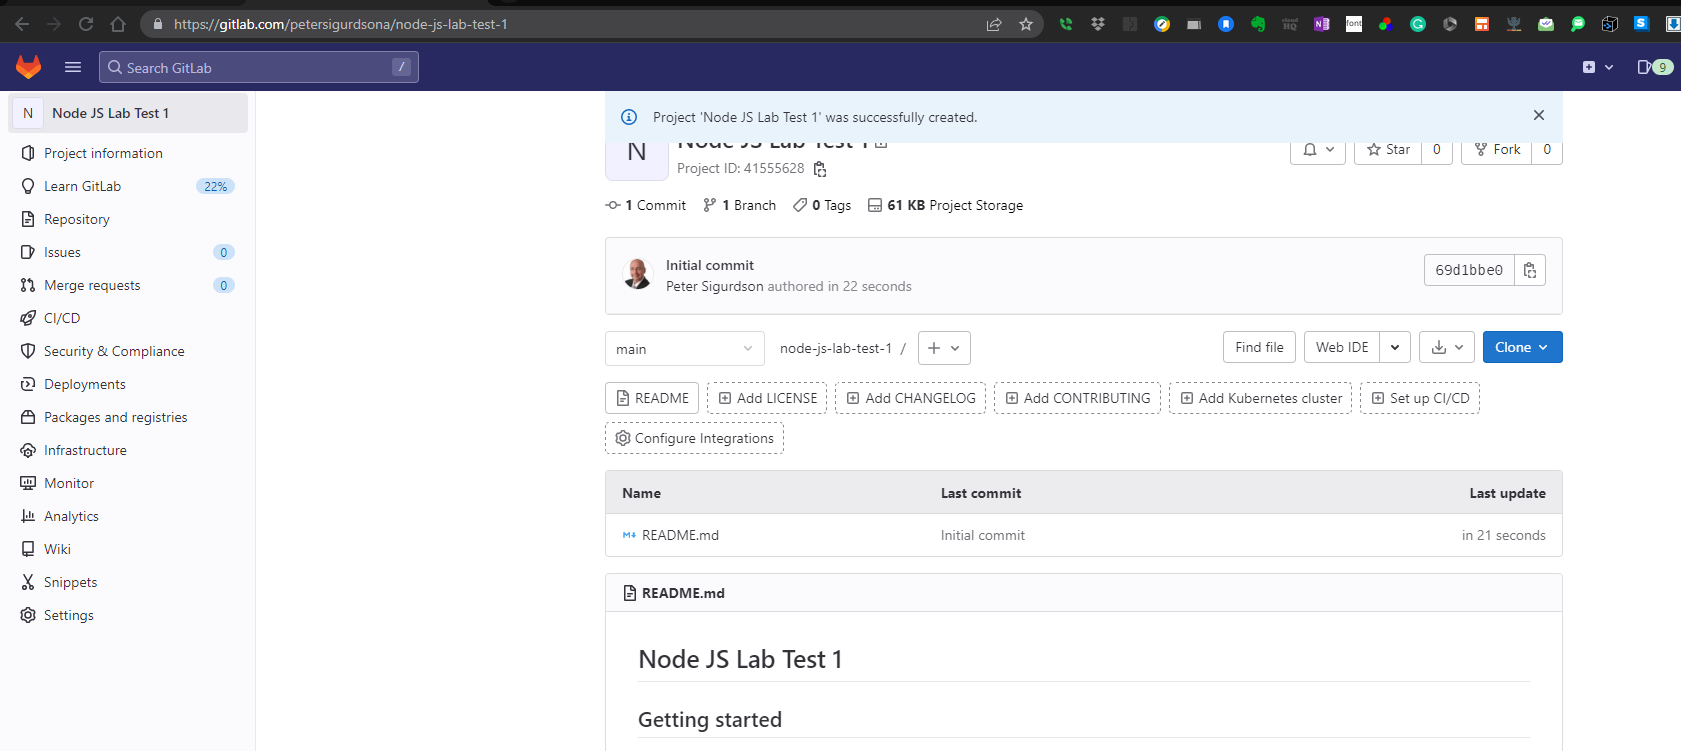This screenshot has width=1681, height=751.
Task: Star the Node JS Lab Test 1 project
Action: point(1388,150)
